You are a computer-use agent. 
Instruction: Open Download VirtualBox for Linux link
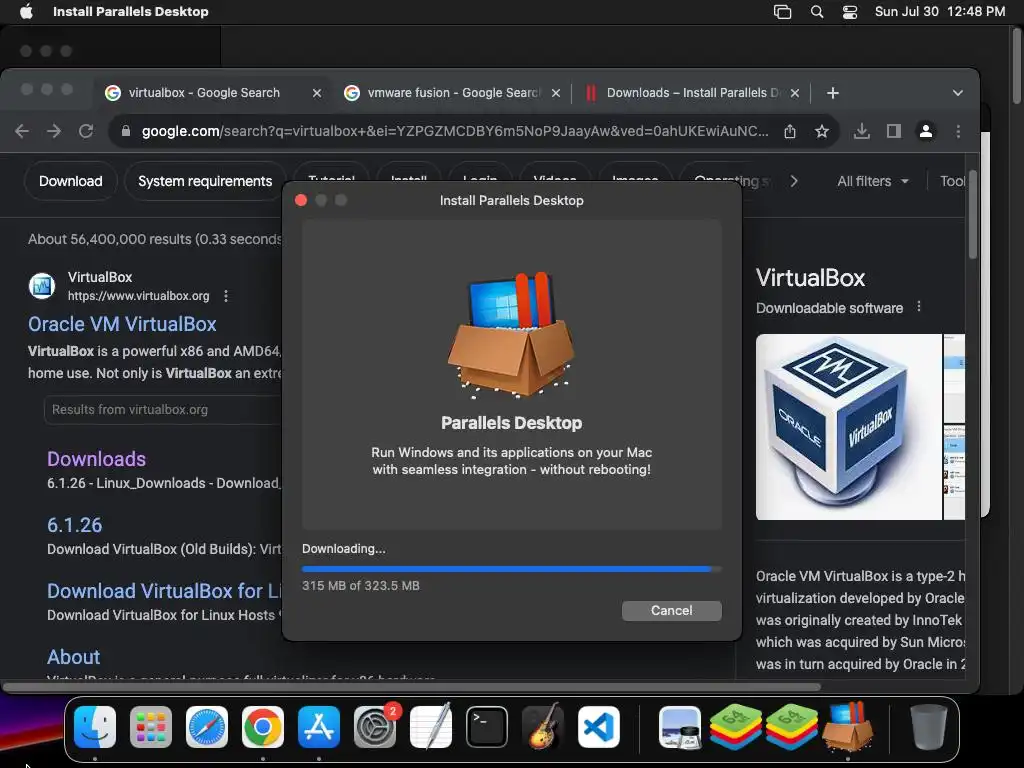[165, 591]
